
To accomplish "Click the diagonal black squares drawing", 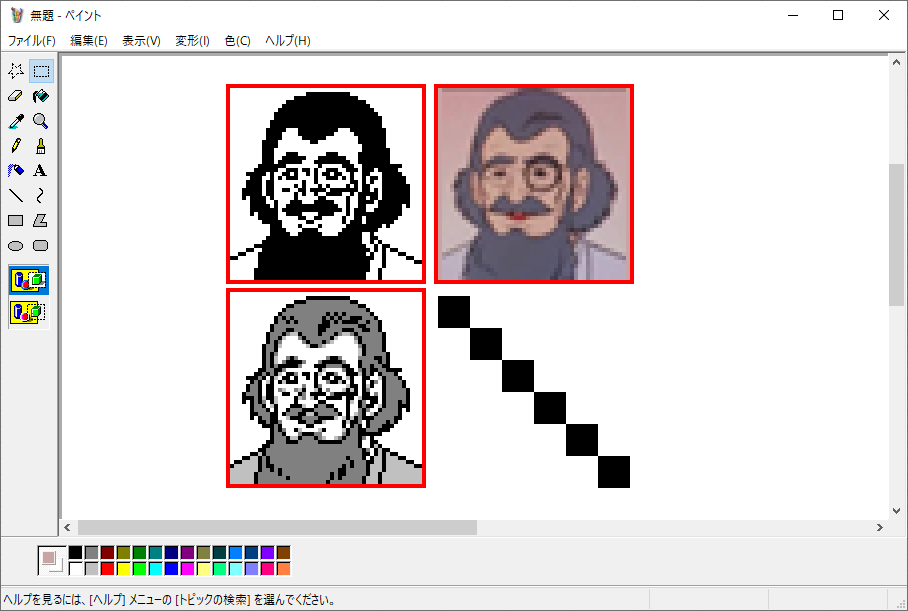I will pyautogui.click(x=534, y=392).
